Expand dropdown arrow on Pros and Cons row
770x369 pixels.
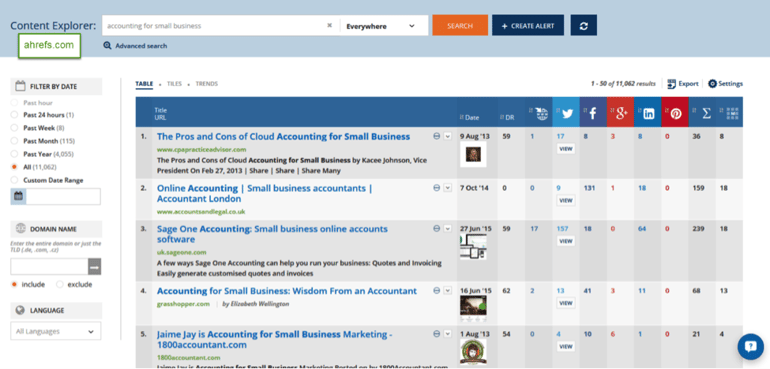pyautogui.click(x=447, y=137)
